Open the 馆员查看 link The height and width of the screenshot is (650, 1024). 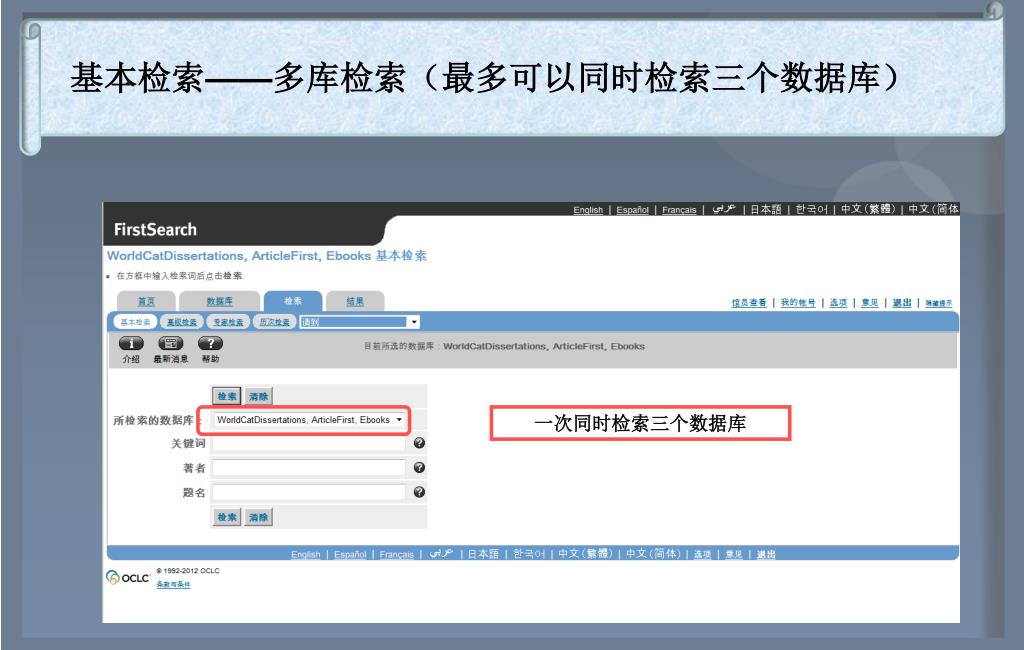coord(749,302)
